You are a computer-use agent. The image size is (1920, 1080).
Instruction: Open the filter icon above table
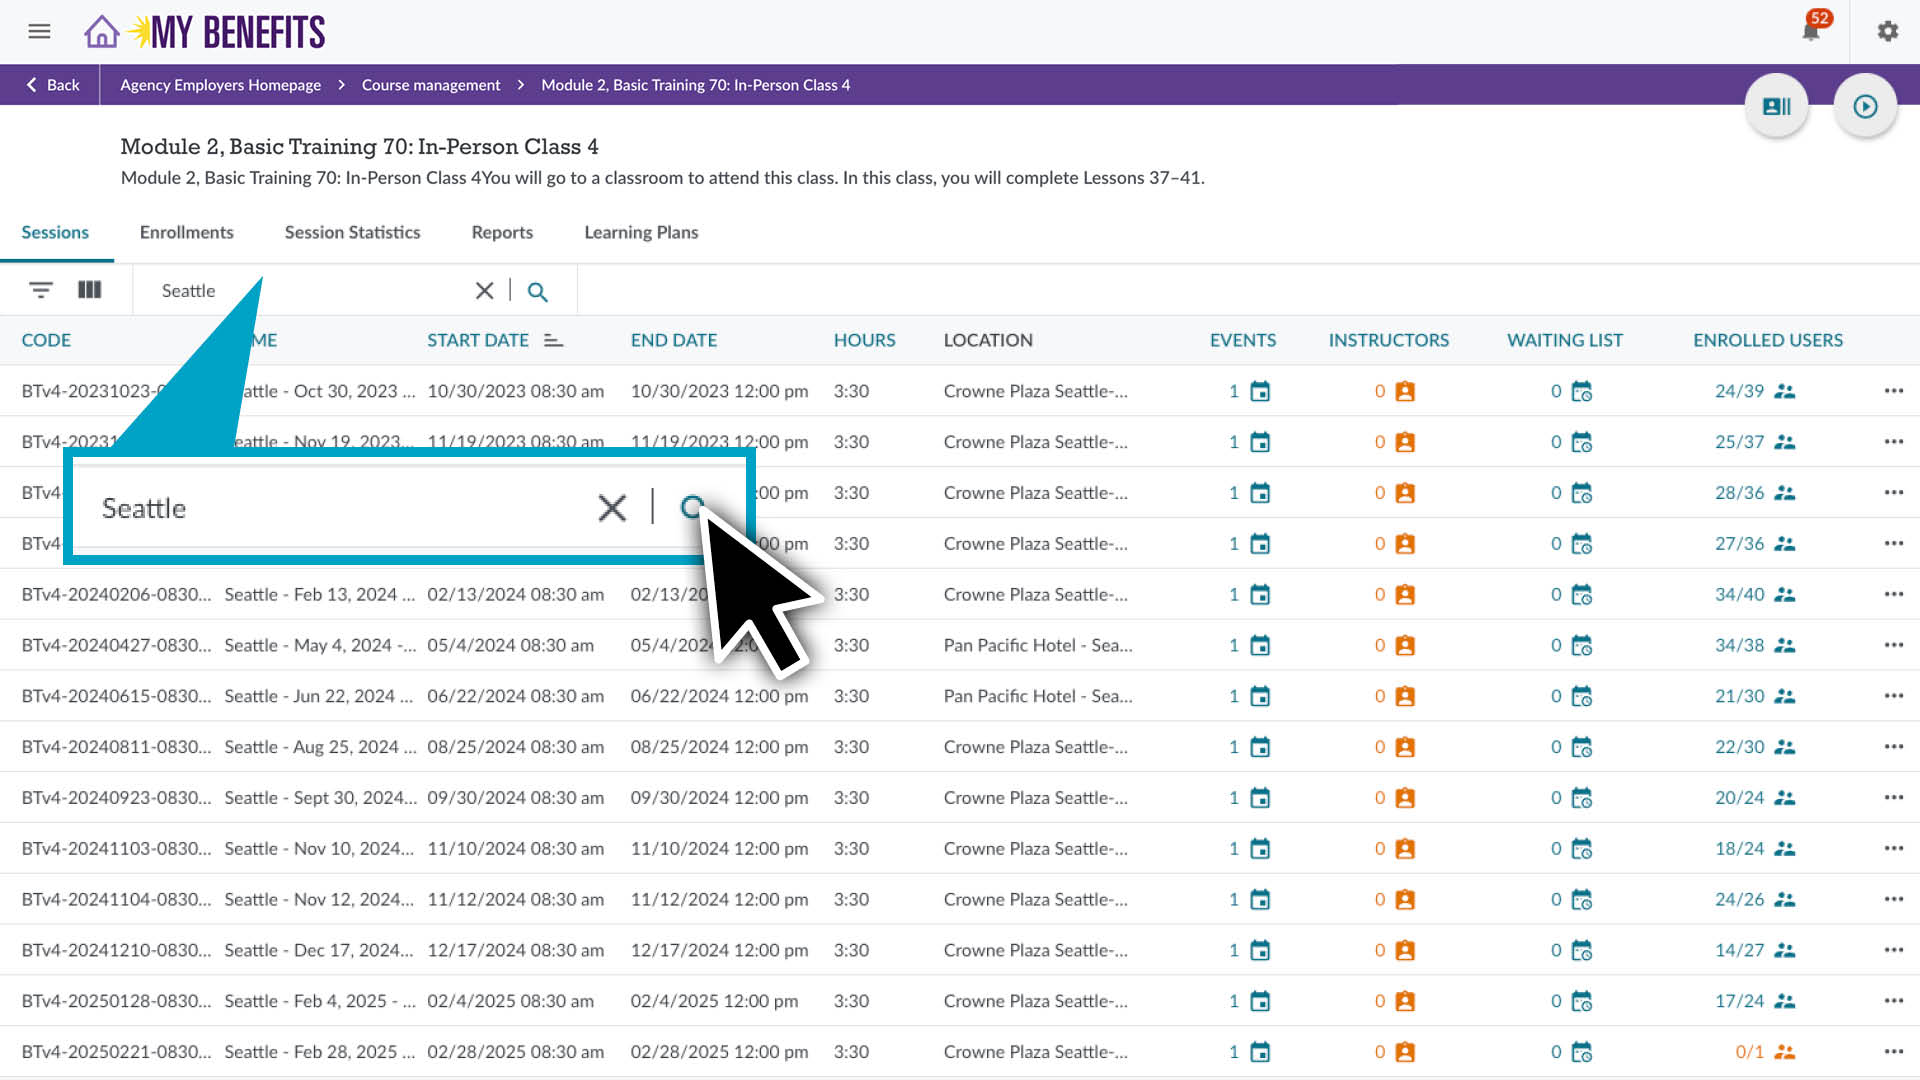coord(40,290)
